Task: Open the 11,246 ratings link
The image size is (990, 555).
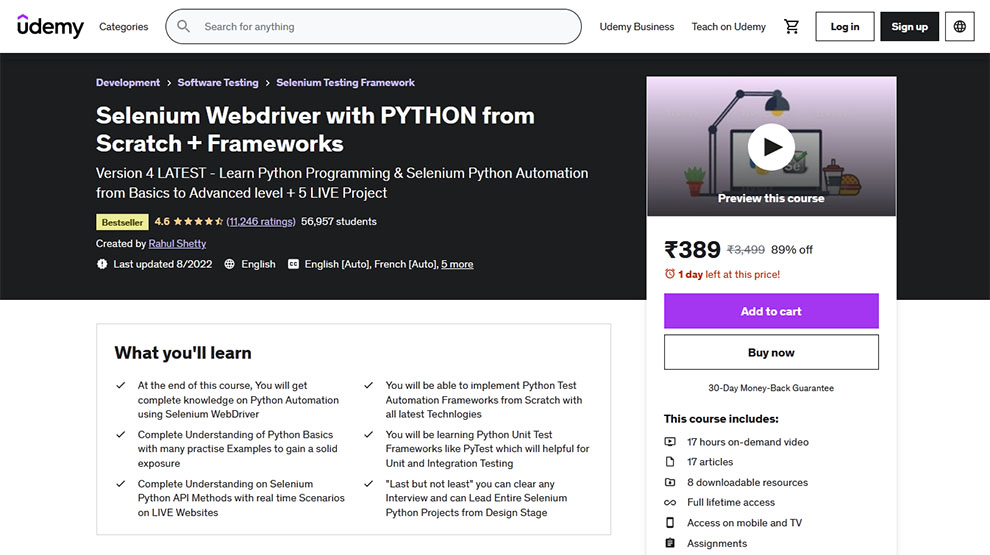Action: 261,222
